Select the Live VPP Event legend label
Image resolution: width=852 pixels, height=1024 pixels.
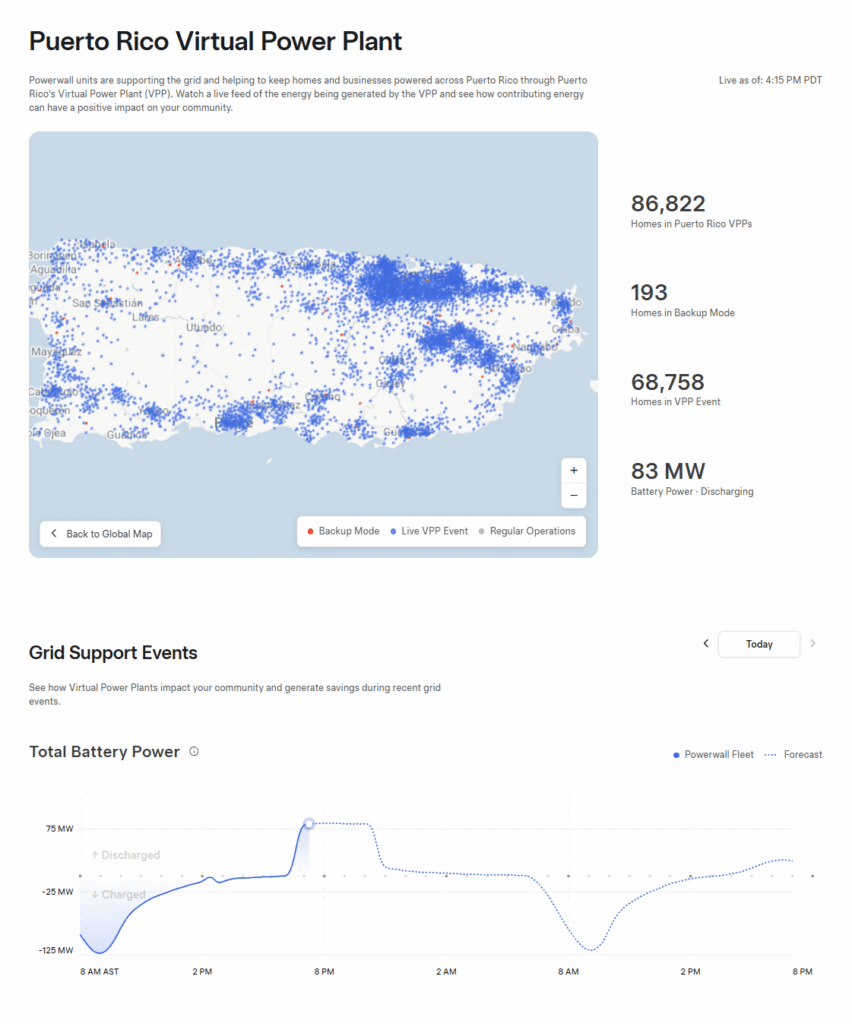pos(434,531)
